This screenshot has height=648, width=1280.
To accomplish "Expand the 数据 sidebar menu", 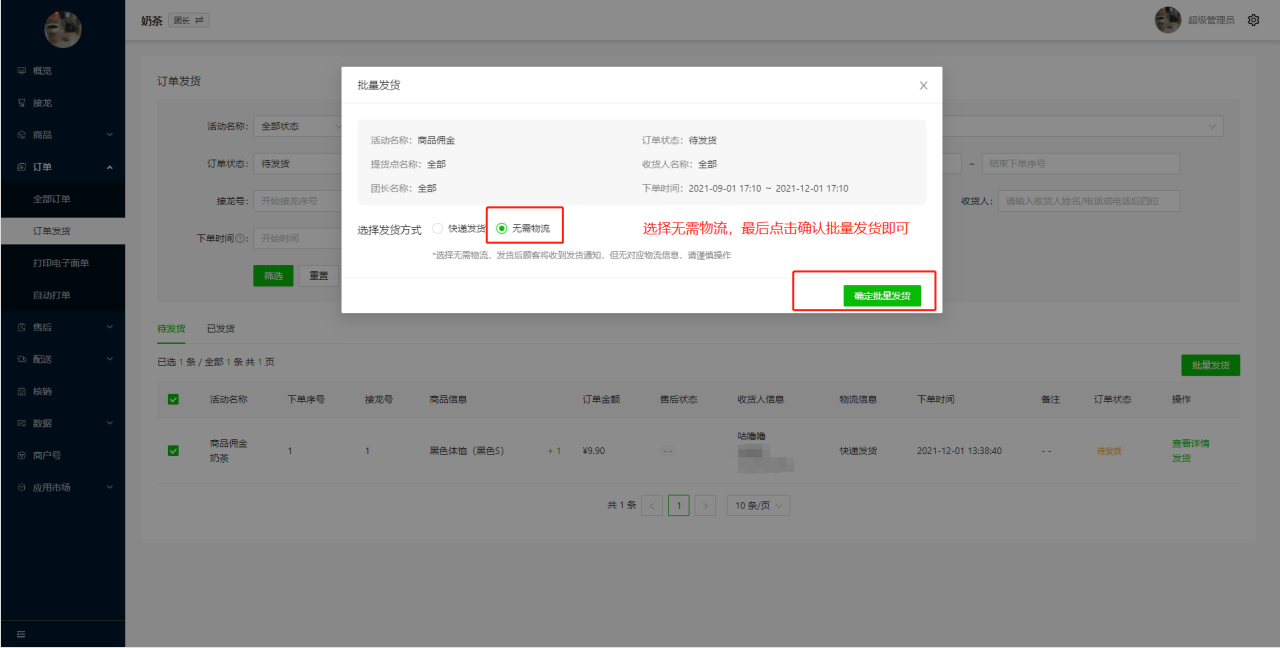I will 62,423.
